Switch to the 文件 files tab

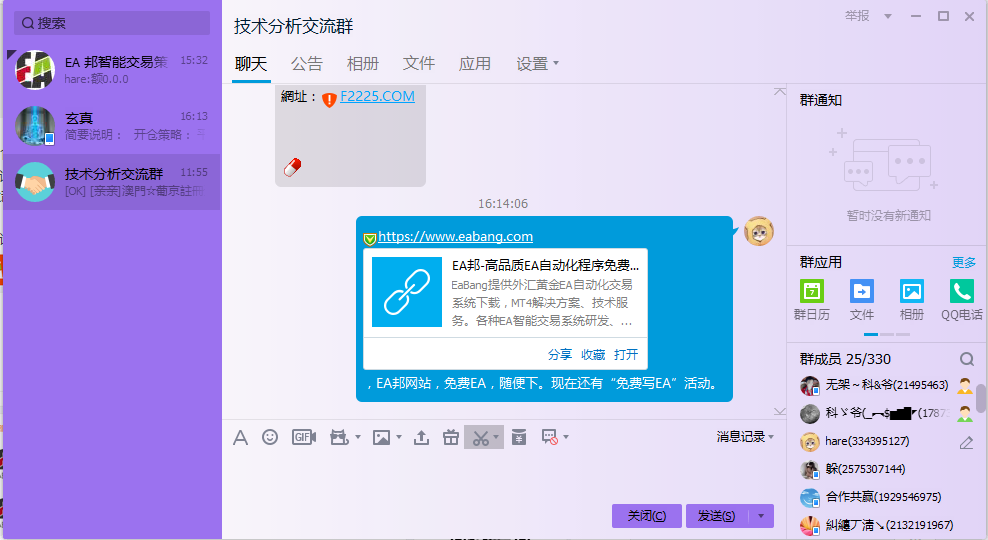coord(419,64)
